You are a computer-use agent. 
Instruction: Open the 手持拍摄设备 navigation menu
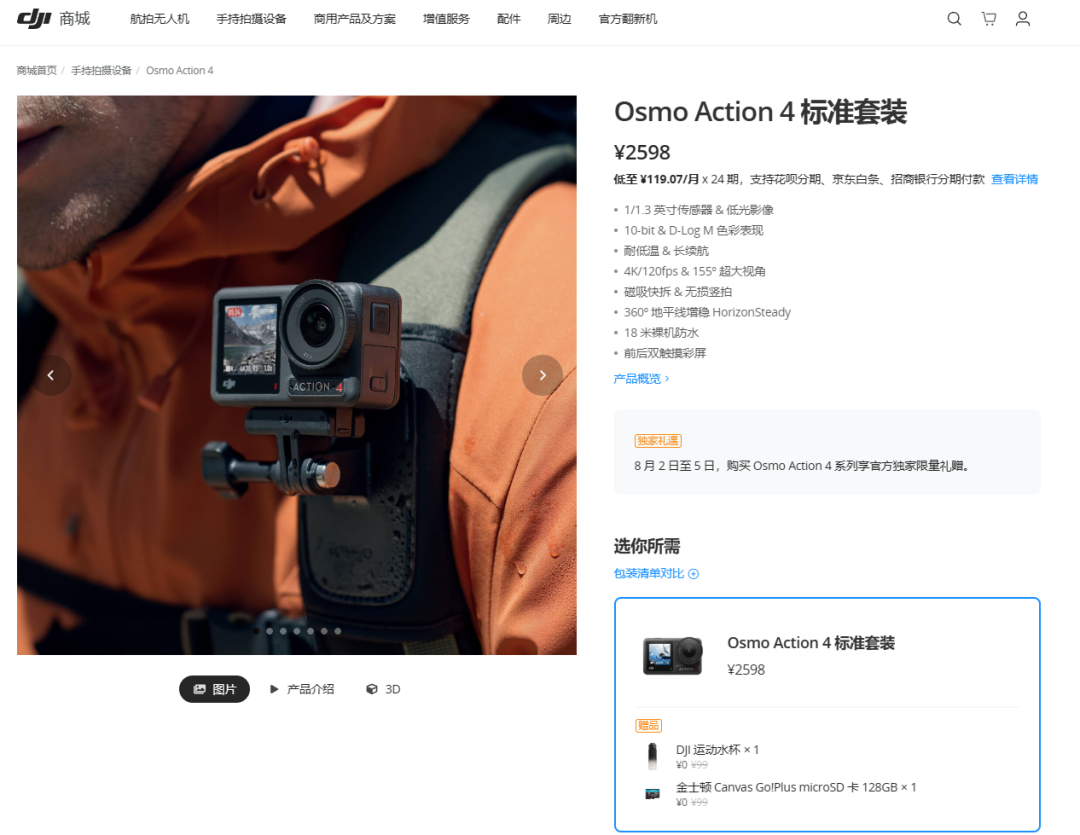(251, 19)
